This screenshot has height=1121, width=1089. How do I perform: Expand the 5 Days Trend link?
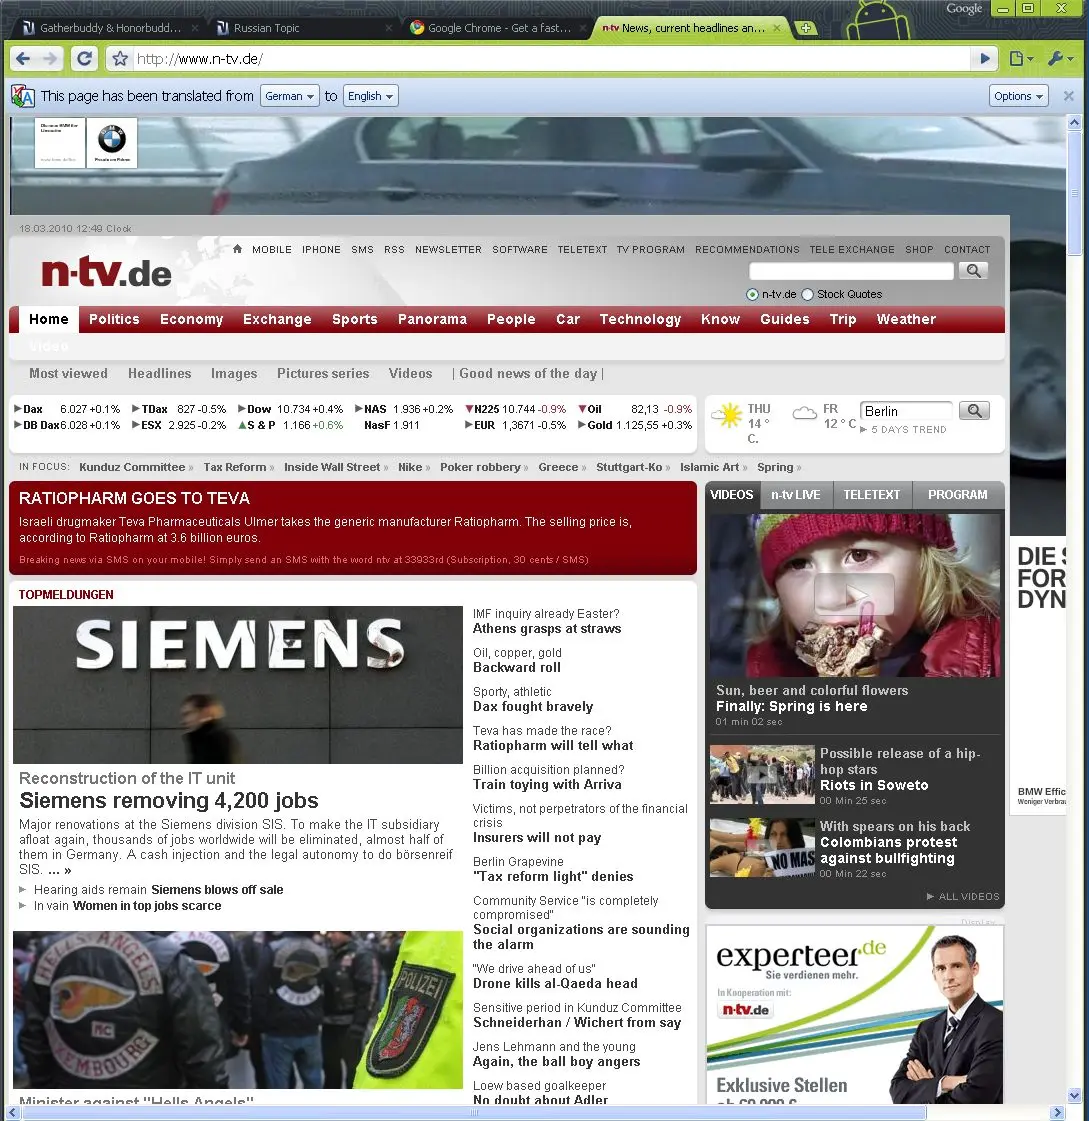tap(903, 430)
